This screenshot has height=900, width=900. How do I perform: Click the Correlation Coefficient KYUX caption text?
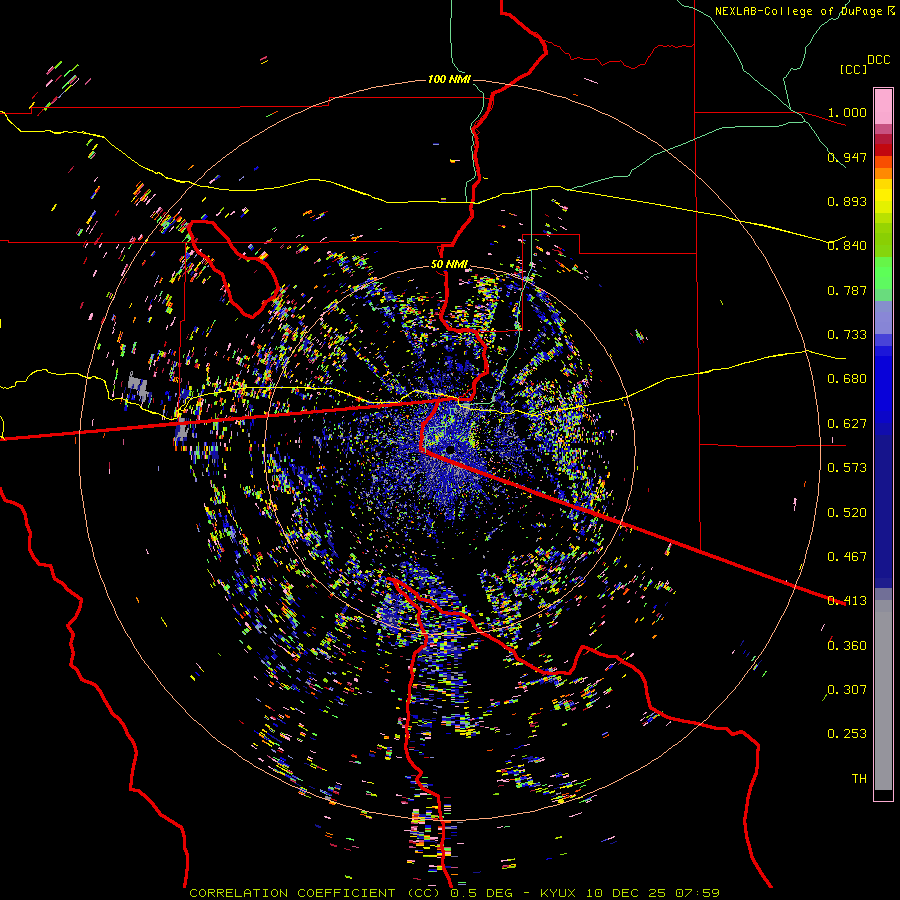point(454,893)
